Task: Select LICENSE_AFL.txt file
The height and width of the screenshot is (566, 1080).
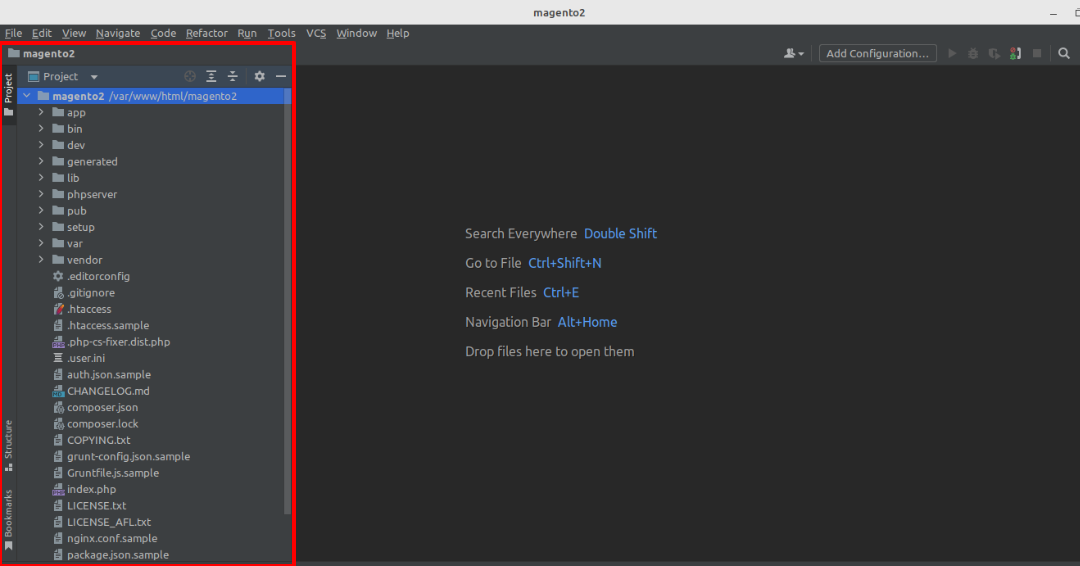Action: point(109,523)
